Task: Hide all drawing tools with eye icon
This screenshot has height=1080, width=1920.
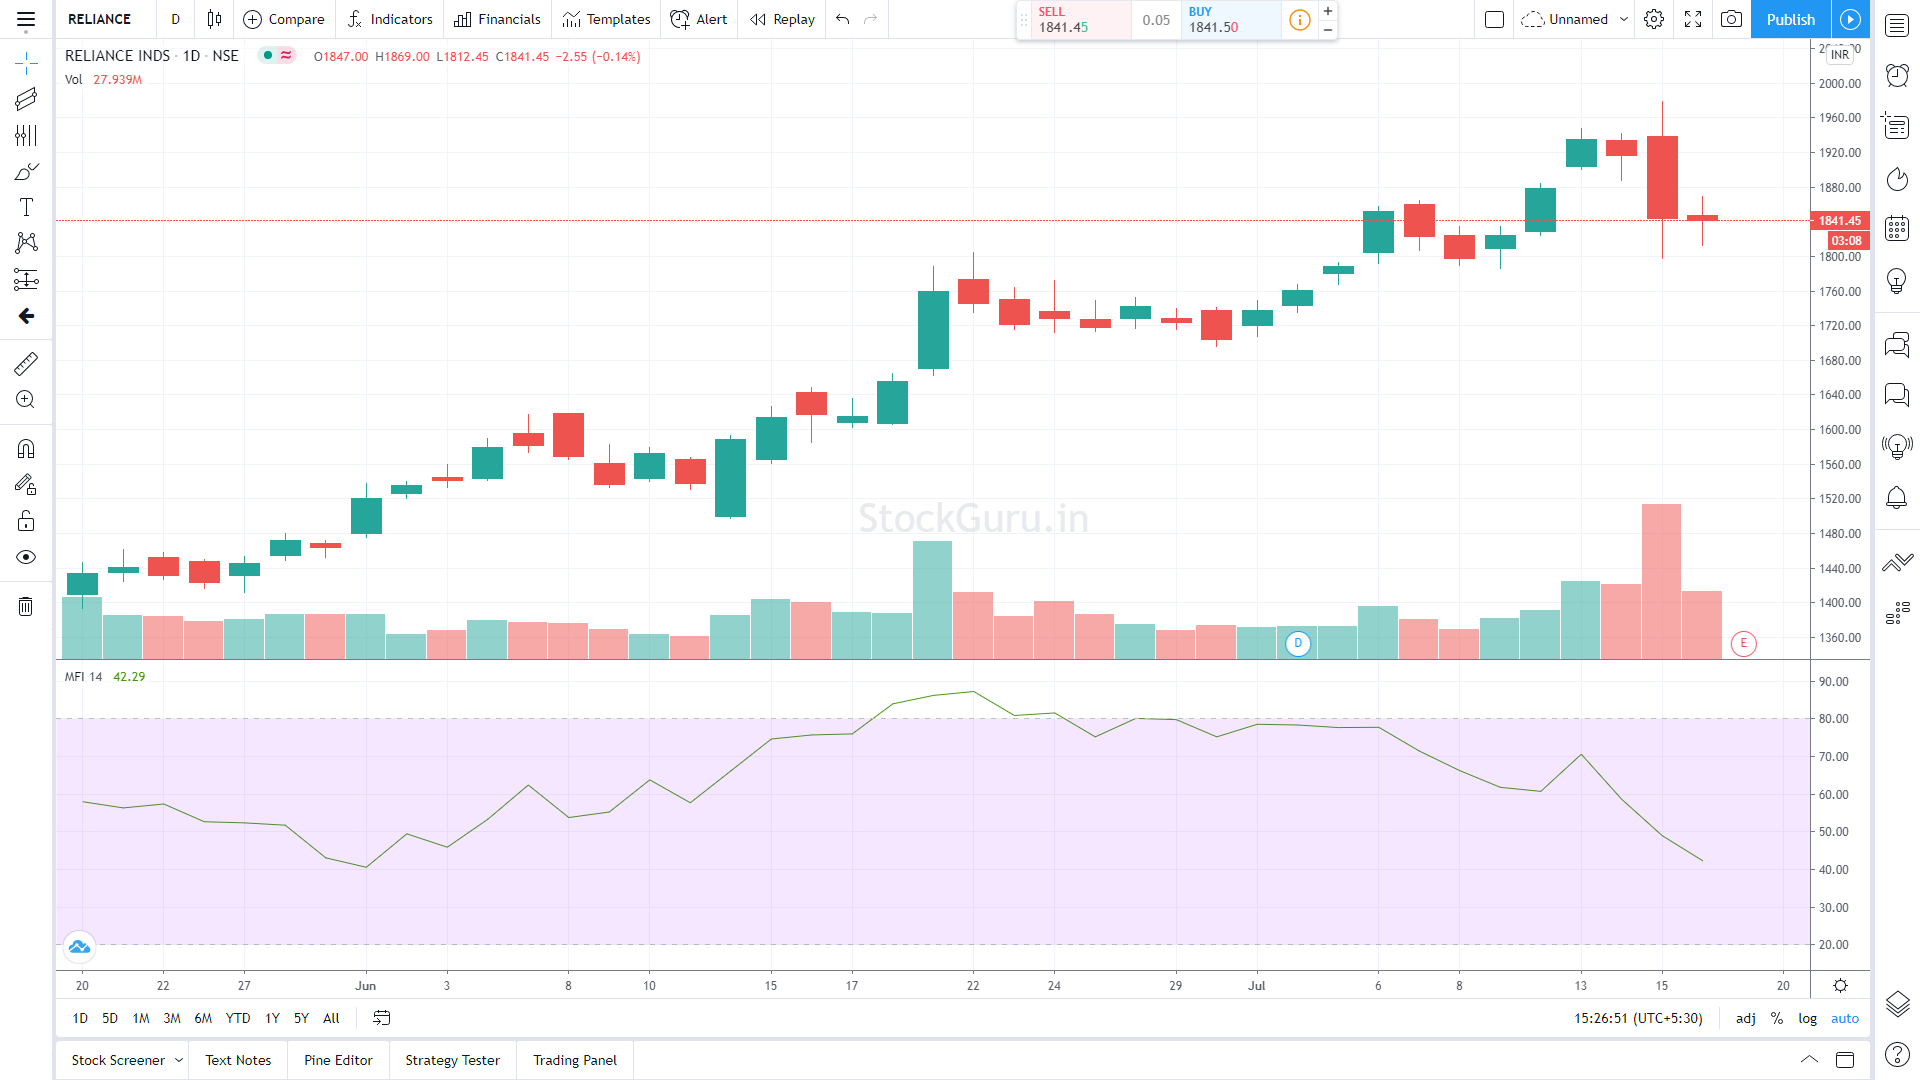Action: (26, 557)
